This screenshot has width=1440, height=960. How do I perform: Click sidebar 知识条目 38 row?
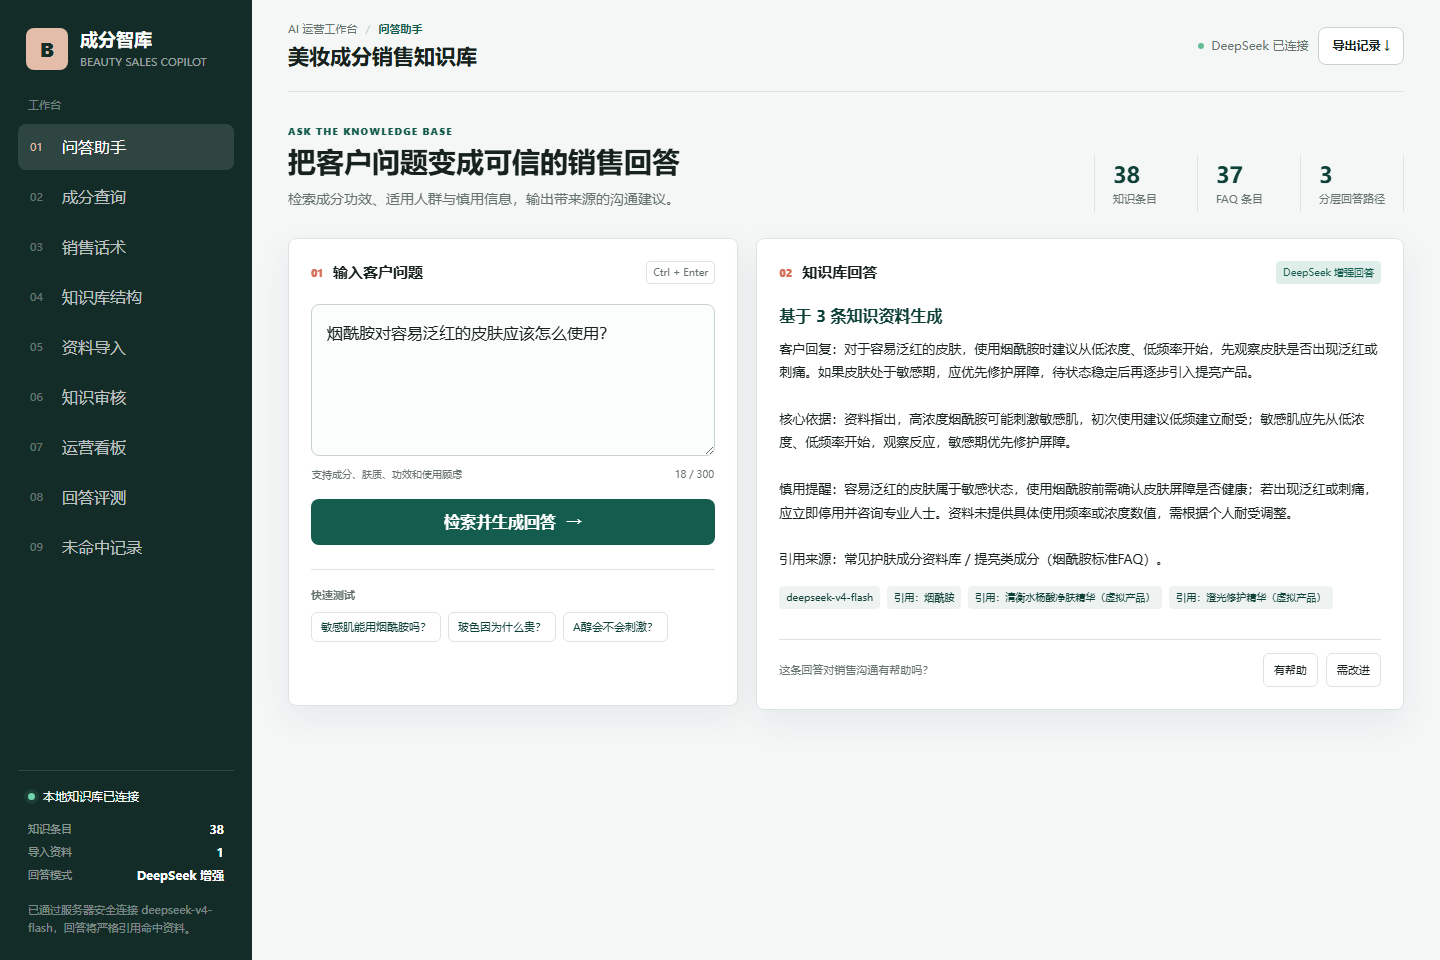(x=126, y=829)
